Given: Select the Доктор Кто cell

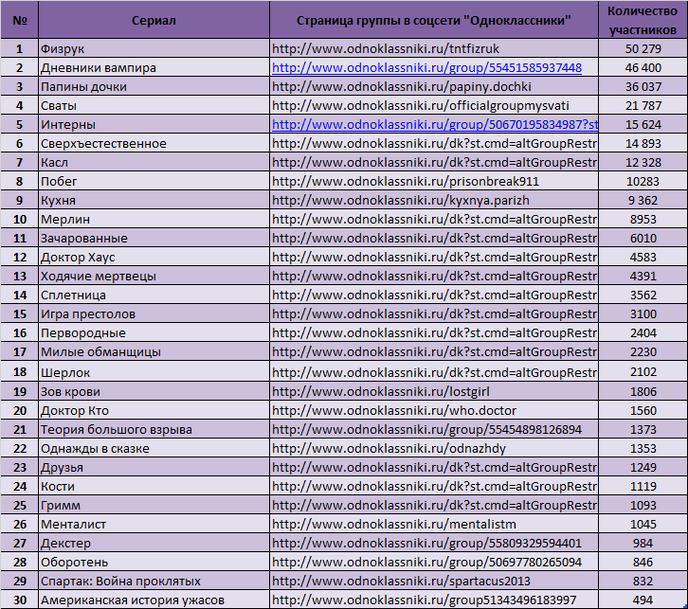Looking at the screenshot, I should 154,410.
